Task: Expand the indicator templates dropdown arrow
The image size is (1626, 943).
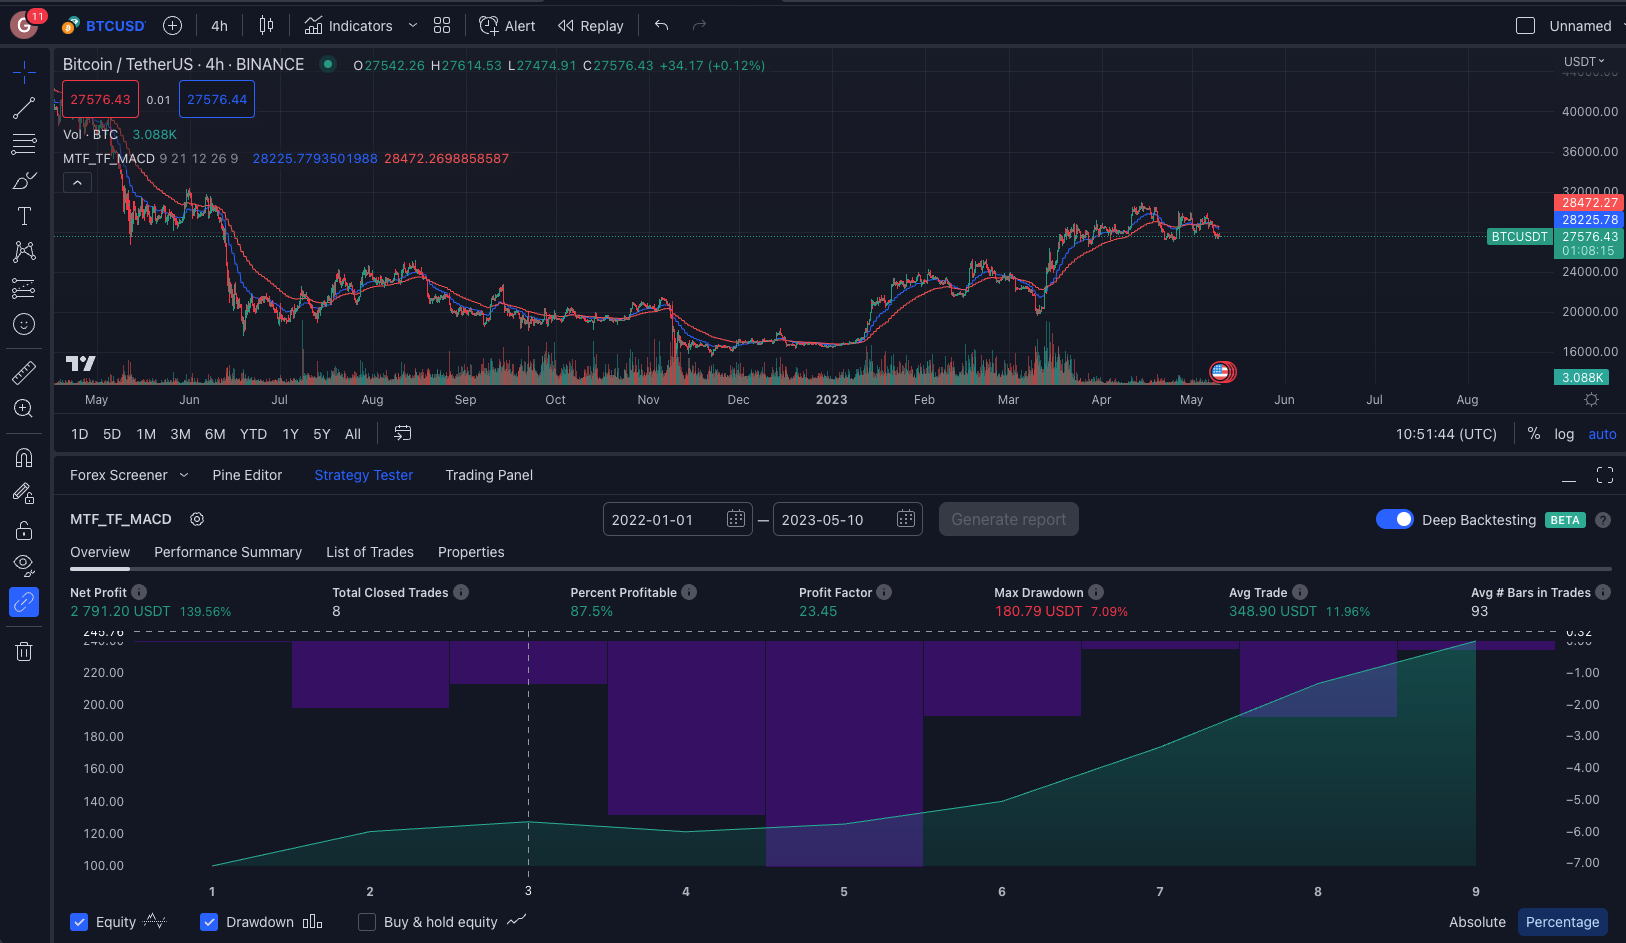Action: click(x=412, y=26)
